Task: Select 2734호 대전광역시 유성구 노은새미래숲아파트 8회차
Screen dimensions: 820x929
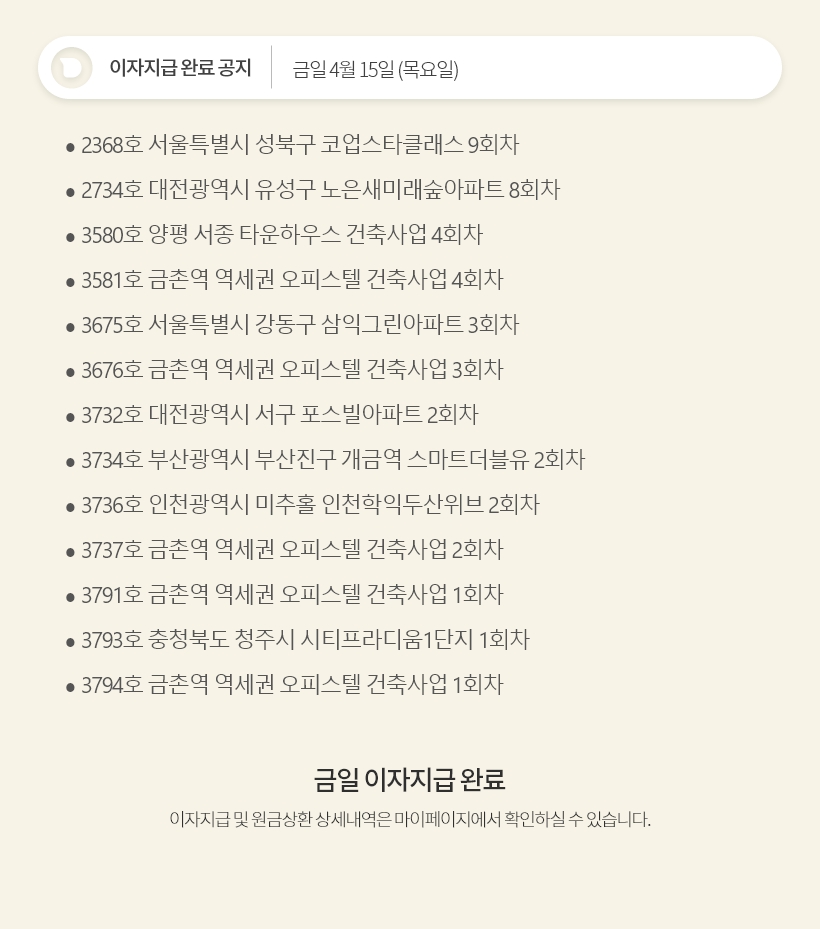Action: click(x=320, y=190)
